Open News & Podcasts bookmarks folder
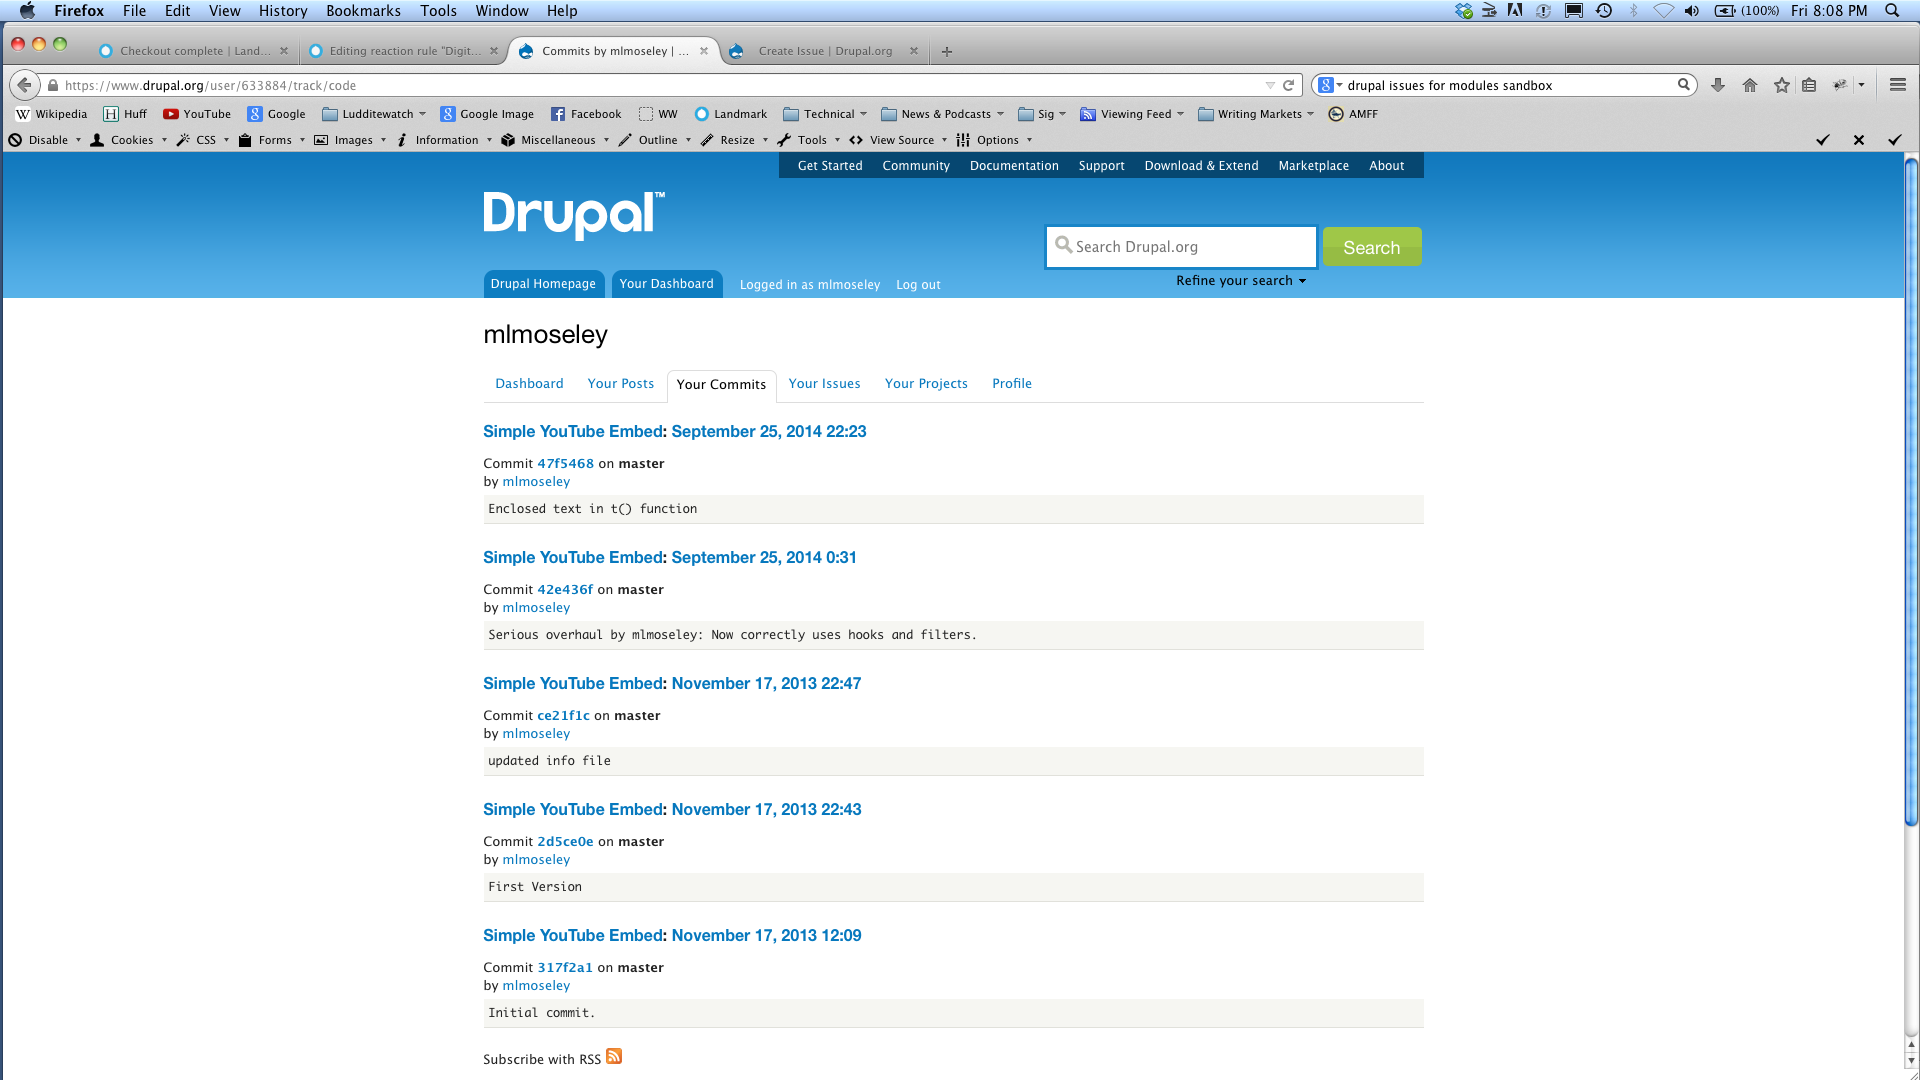 (943, 114)
